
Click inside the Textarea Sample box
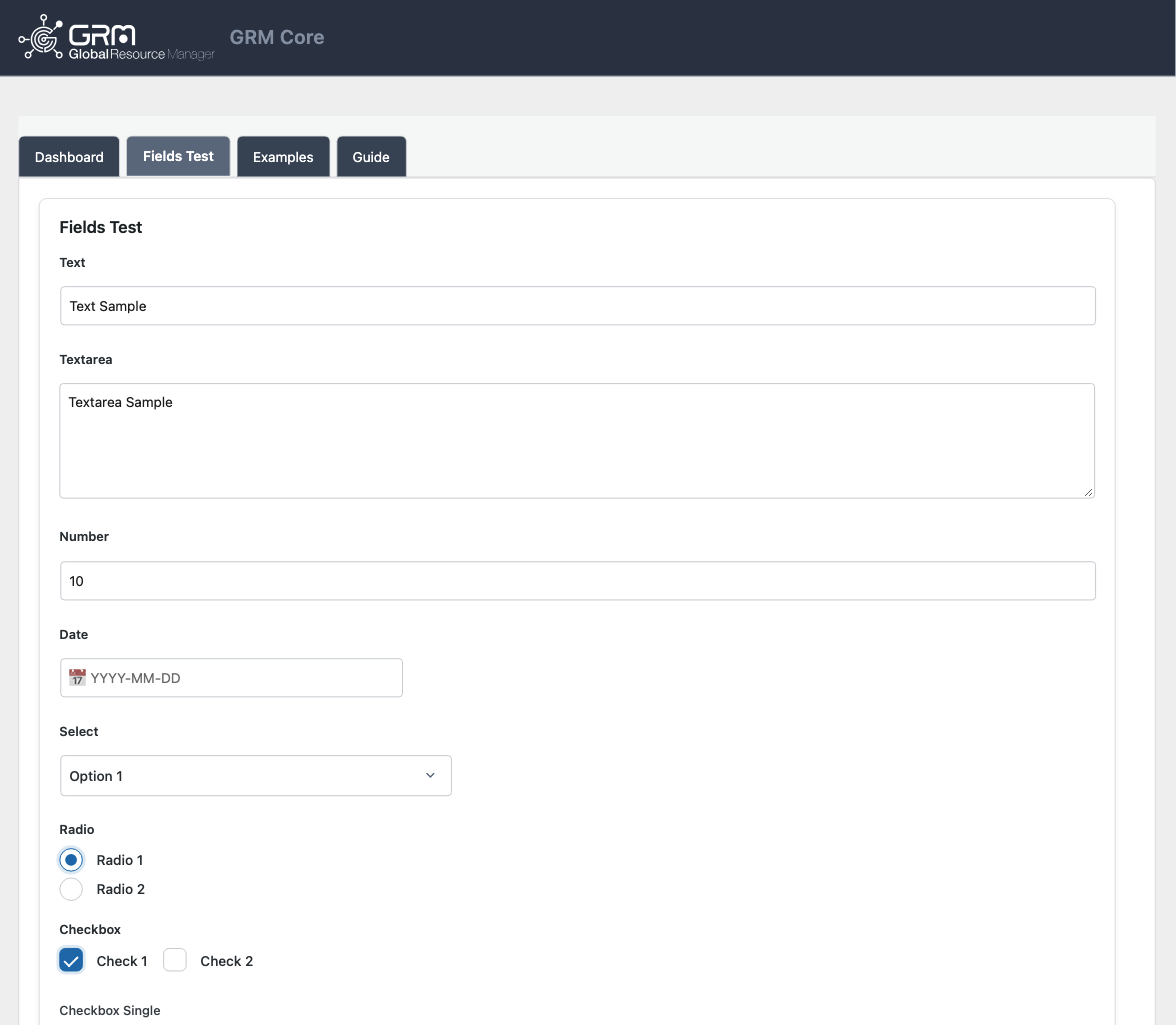(578, 441)
